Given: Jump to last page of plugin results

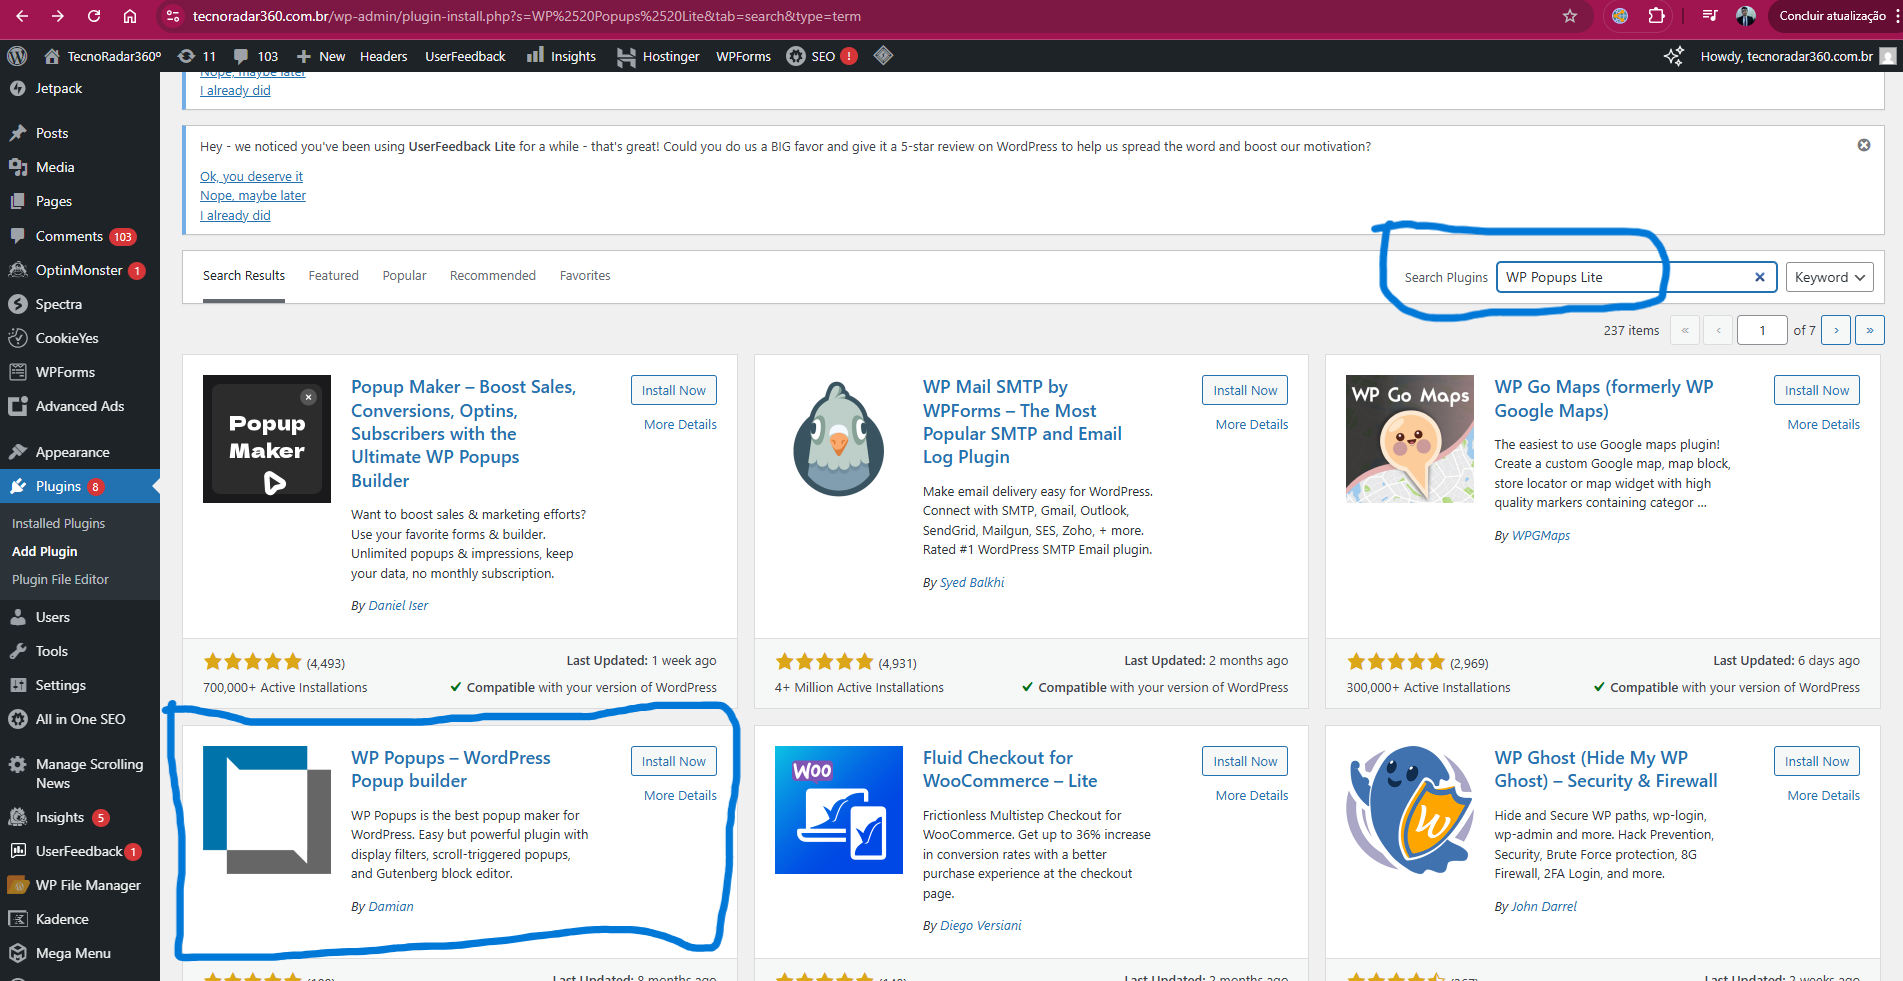Looking at the screenshot, I should [1869, 330].
